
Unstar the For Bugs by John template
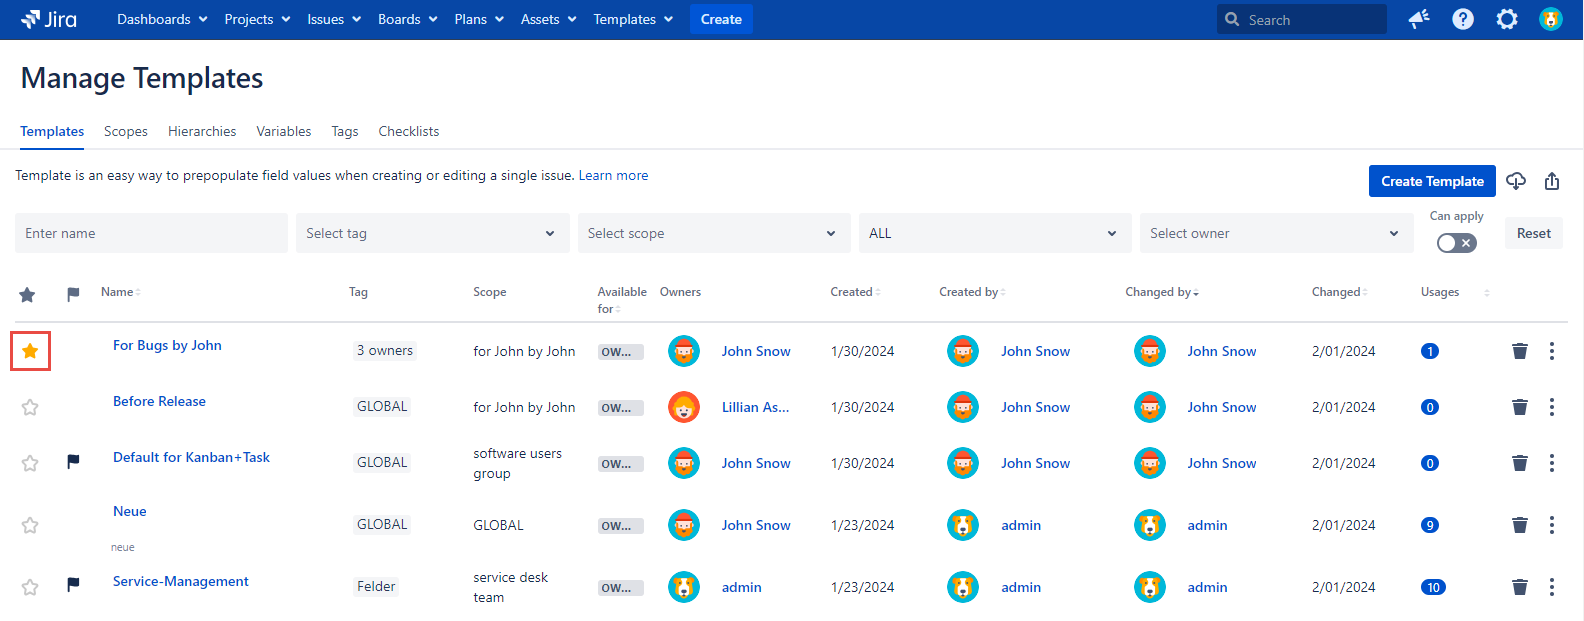(x=30, y=351)
